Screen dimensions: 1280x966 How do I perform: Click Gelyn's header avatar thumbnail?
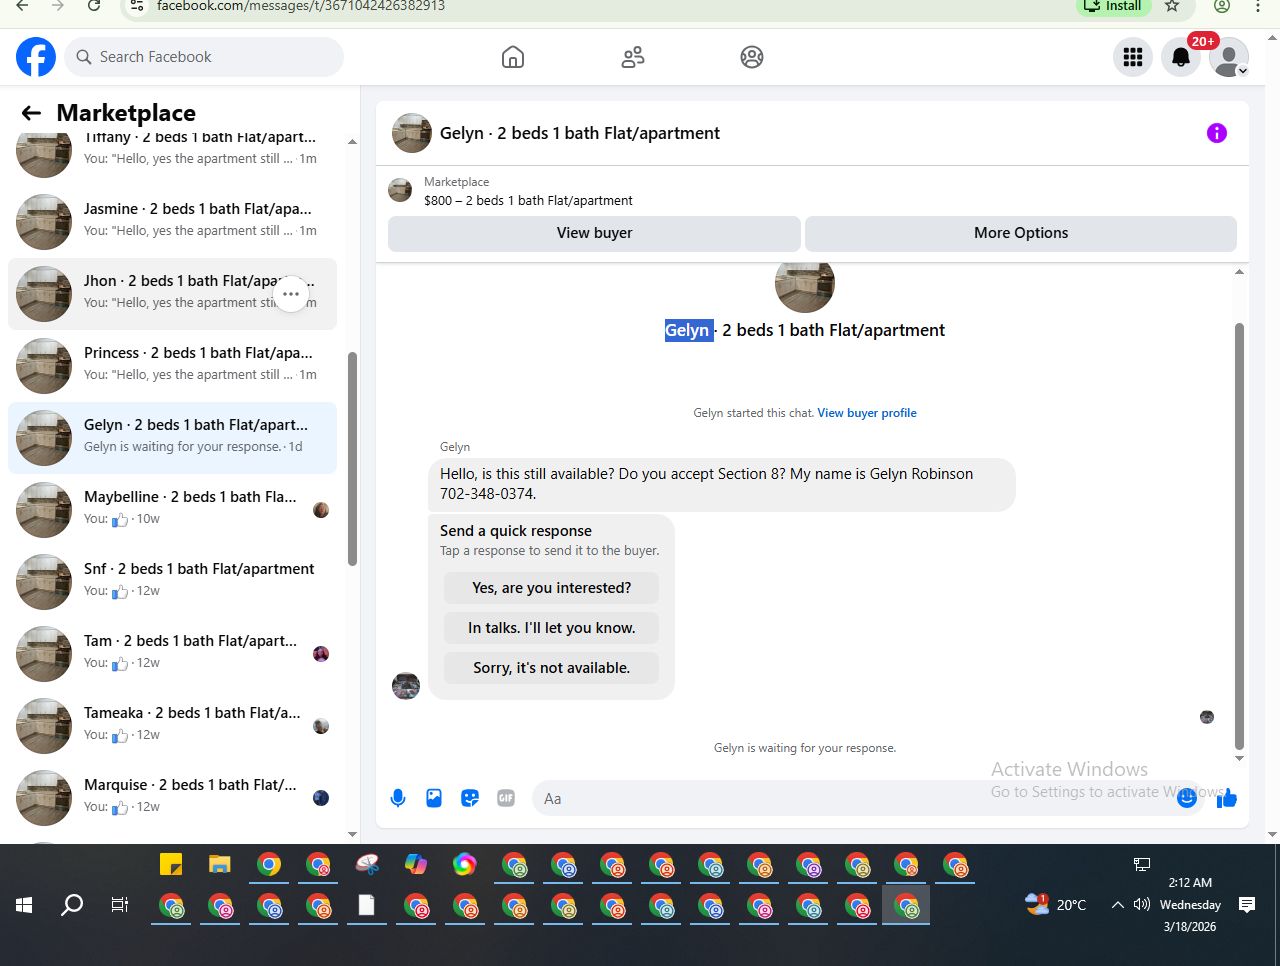412,133
